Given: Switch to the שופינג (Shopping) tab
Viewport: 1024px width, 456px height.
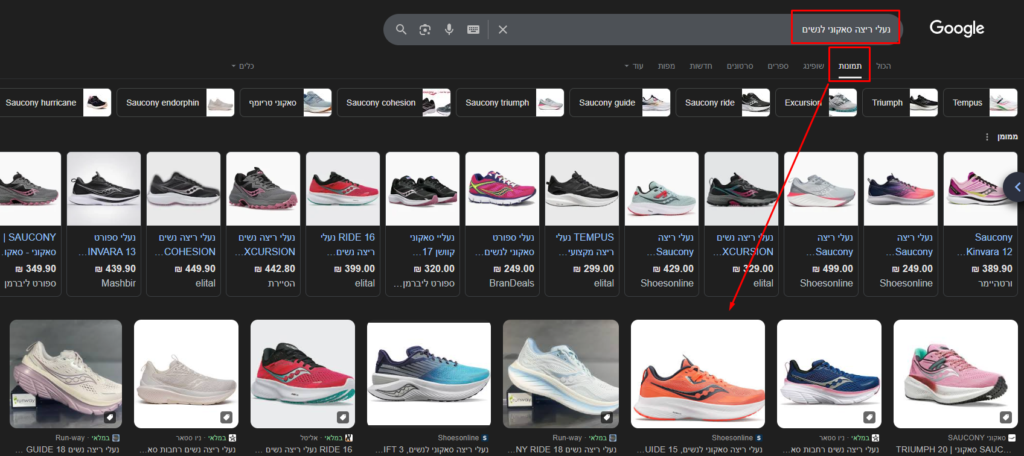Looking at the screenshot, I should [x=813, y=66].
